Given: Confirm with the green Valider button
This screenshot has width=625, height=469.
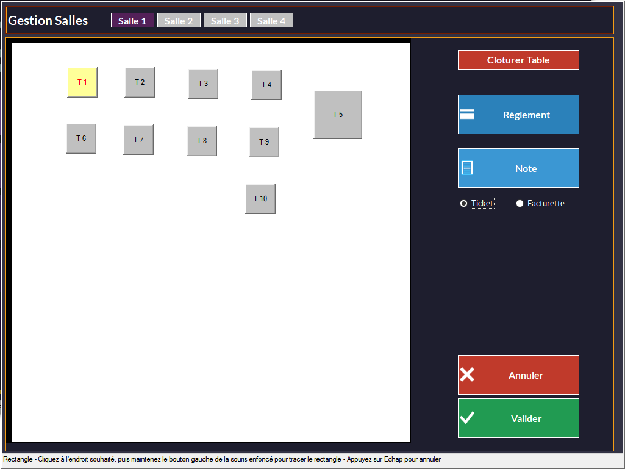Looking at the screenshot, I should pyautogui.click(x=518, y=418).
